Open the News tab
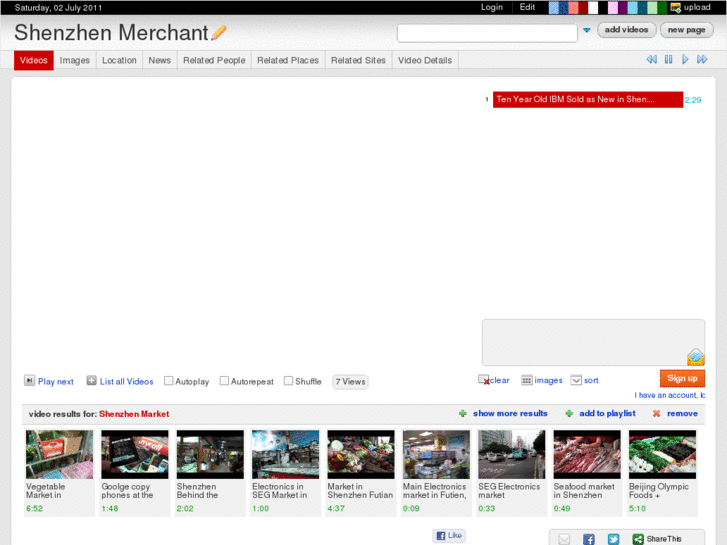This screenshot has width=727, height=545. pyautogui.click(x=159, y=60)
